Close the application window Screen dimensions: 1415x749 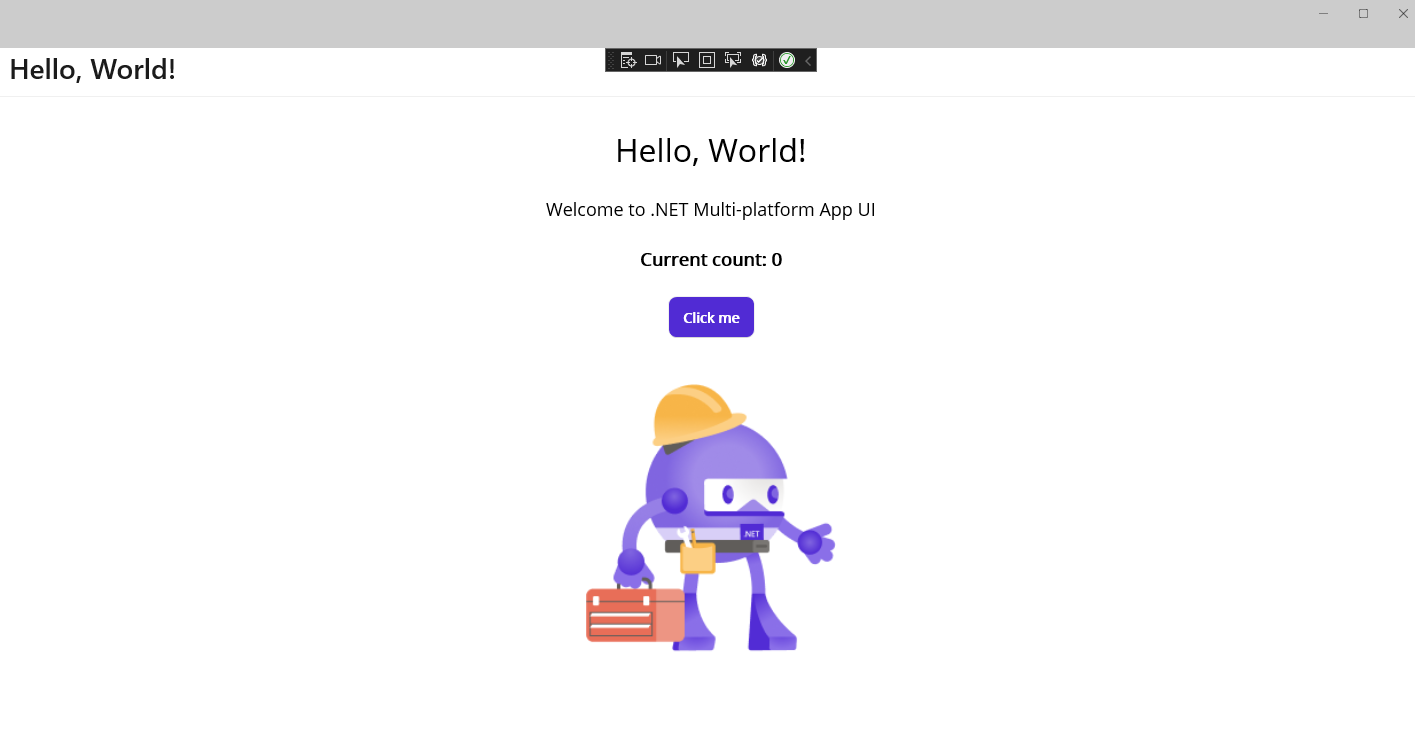1403,13
